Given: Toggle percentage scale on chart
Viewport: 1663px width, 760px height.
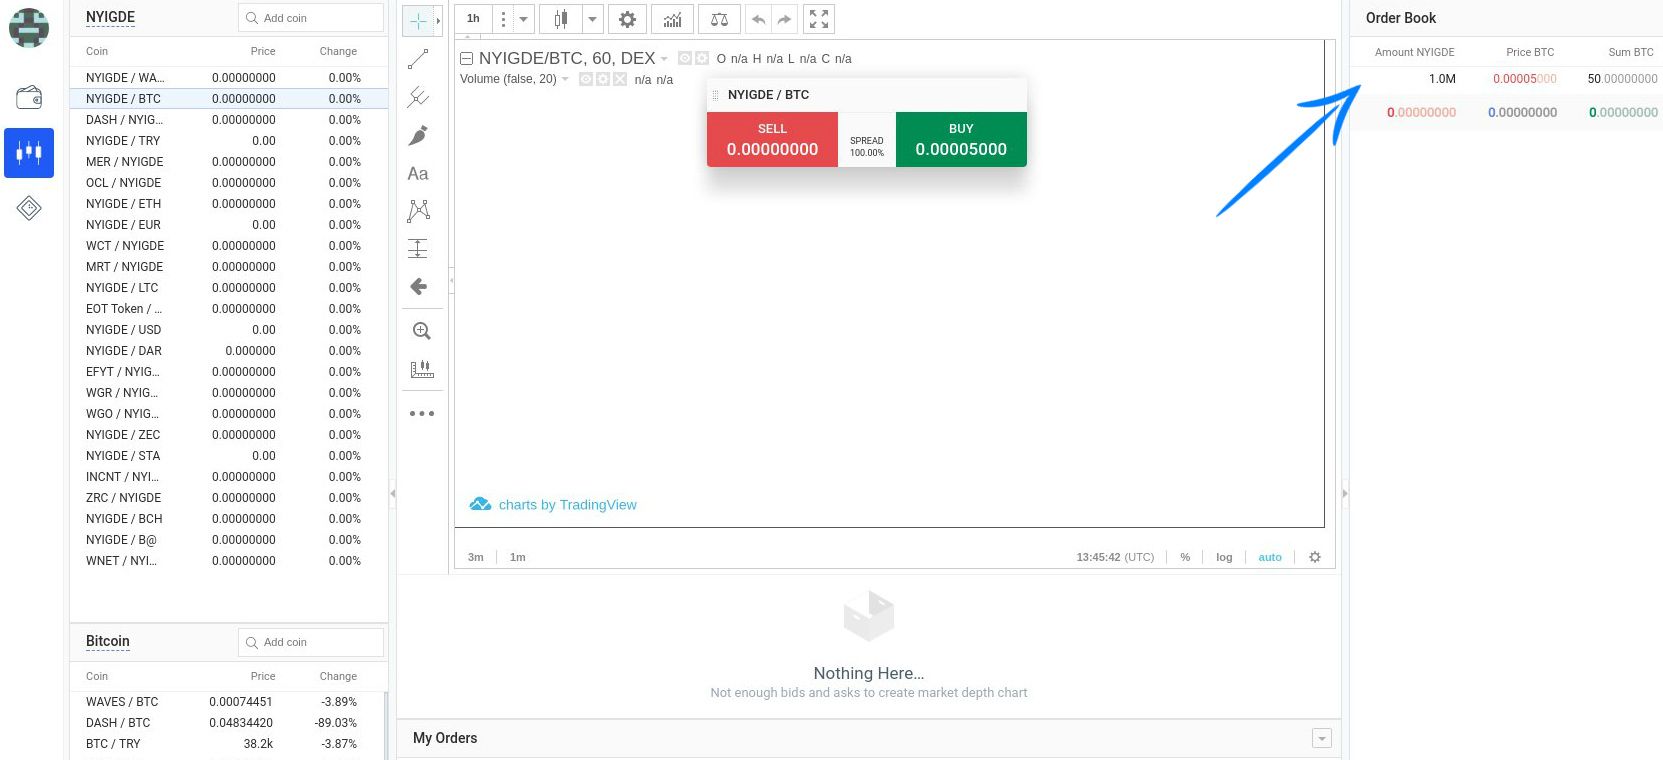Looking at the screenshot, I should click(x=1185, y=557).
